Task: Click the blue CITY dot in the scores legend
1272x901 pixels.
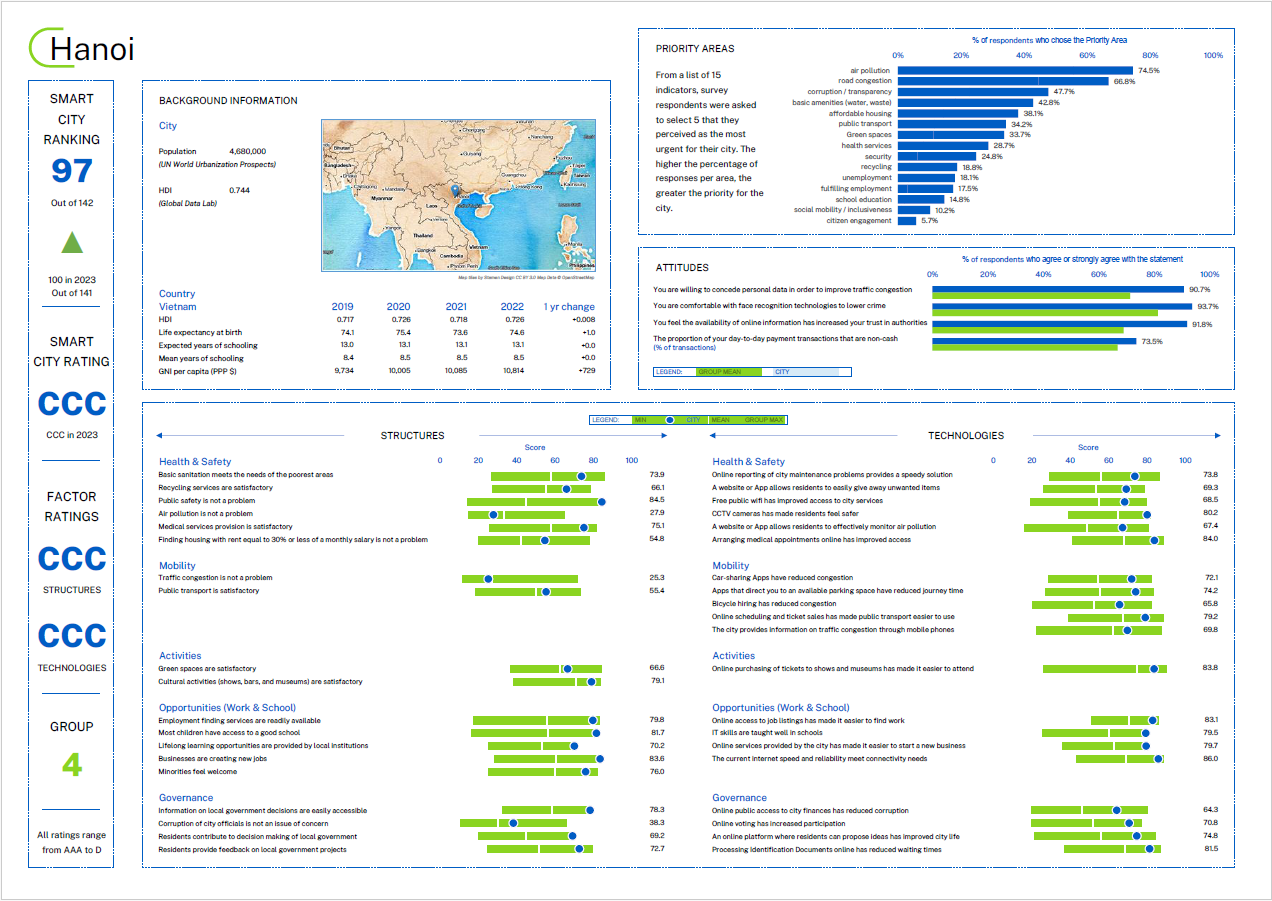Action: 669,420
